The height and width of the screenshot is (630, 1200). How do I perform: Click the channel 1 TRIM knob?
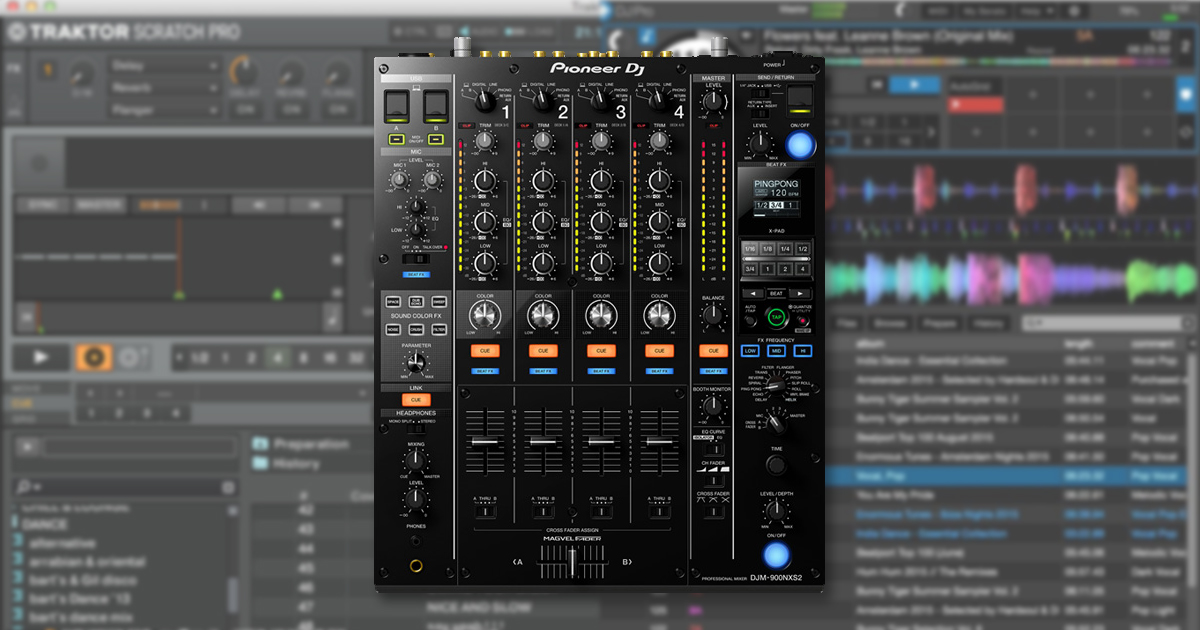click(x=484, y=142)
